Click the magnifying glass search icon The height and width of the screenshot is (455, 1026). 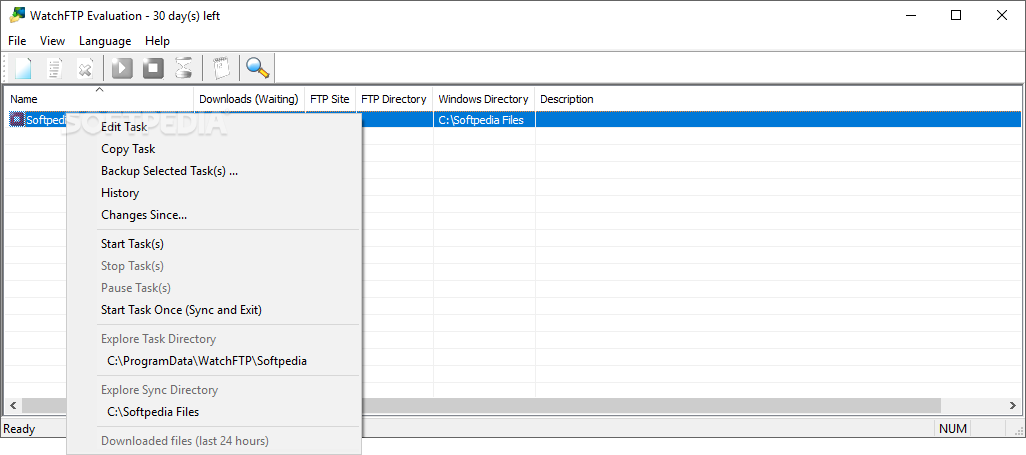tap(257, 67)
